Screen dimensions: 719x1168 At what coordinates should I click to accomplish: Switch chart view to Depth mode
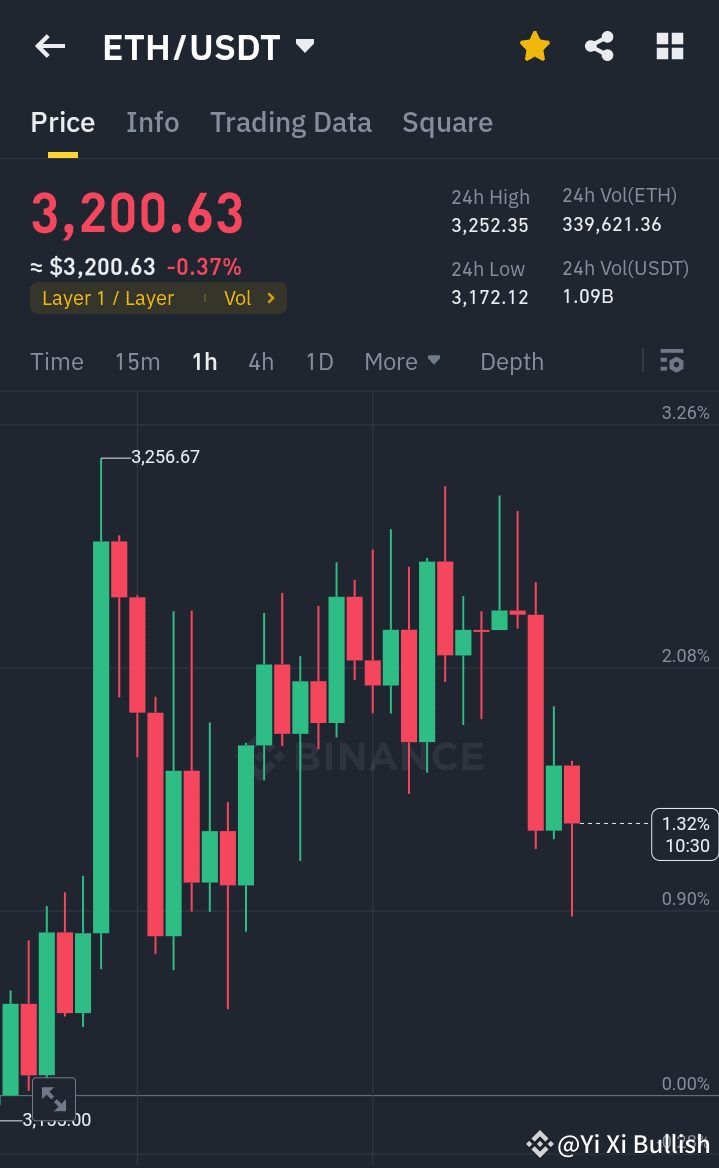pos(511,362)
